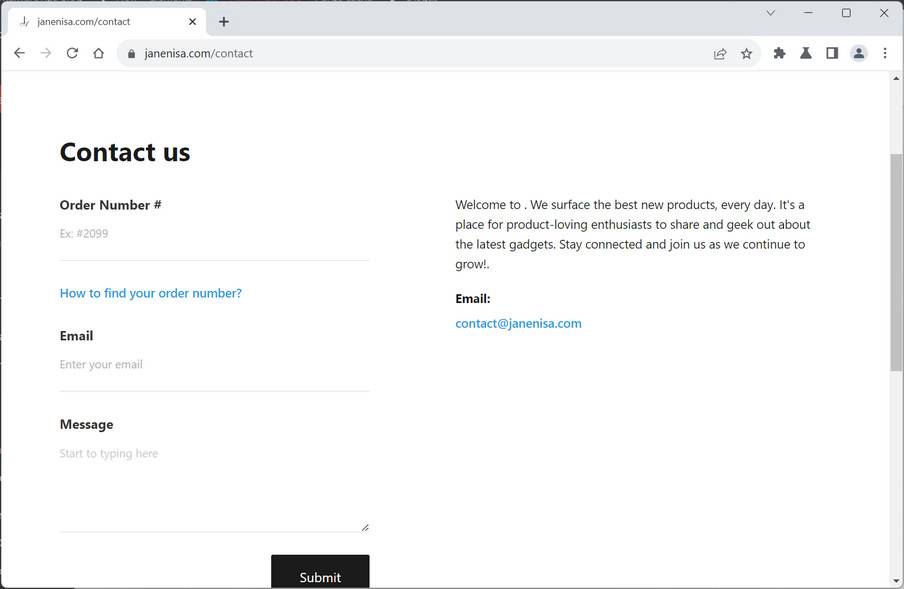
Task: Focus the Order Number input field
Action: point(214,234)
